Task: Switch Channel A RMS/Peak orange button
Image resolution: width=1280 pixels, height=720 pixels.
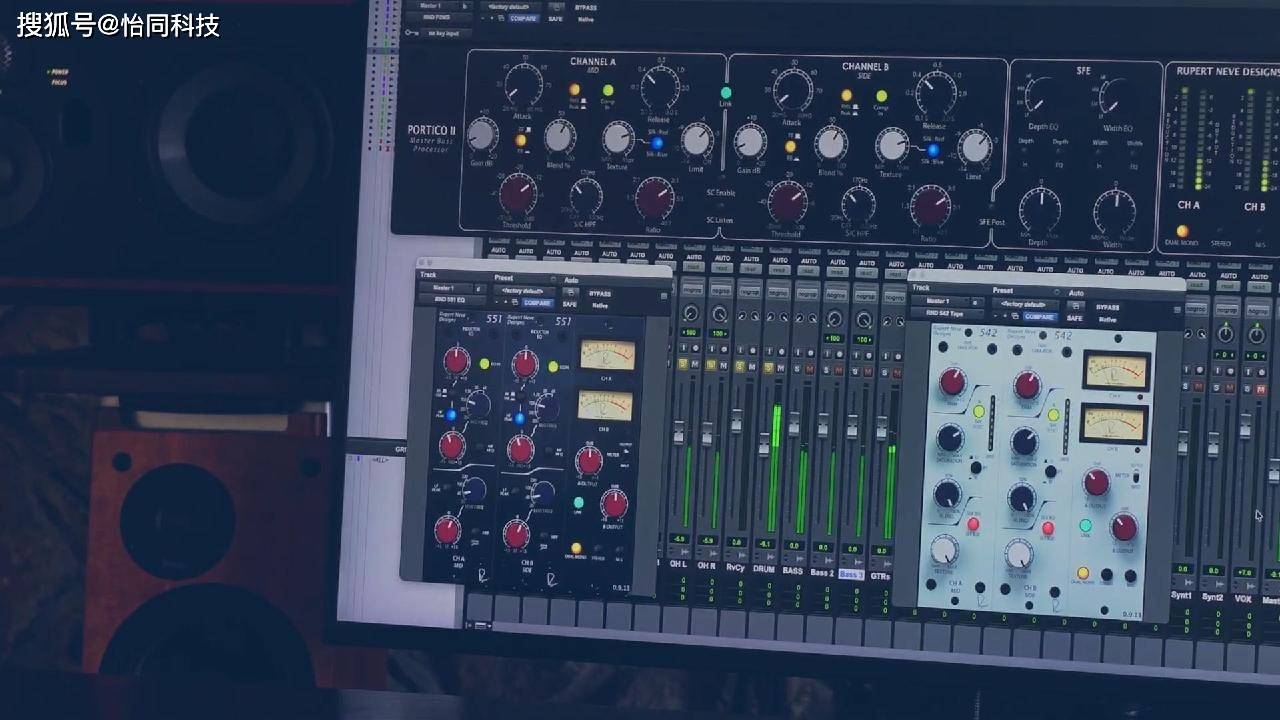Action: pos(575,89)
